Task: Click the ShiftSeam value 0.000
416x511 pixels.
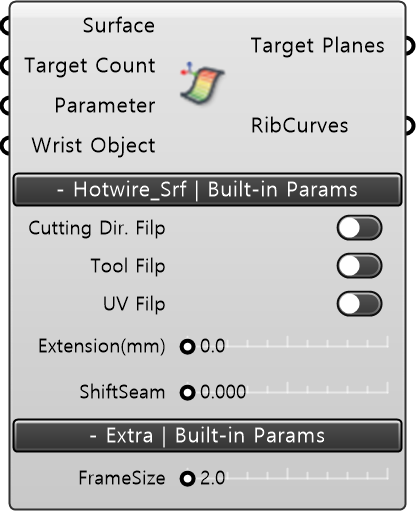Action: (x=223, y=392)
